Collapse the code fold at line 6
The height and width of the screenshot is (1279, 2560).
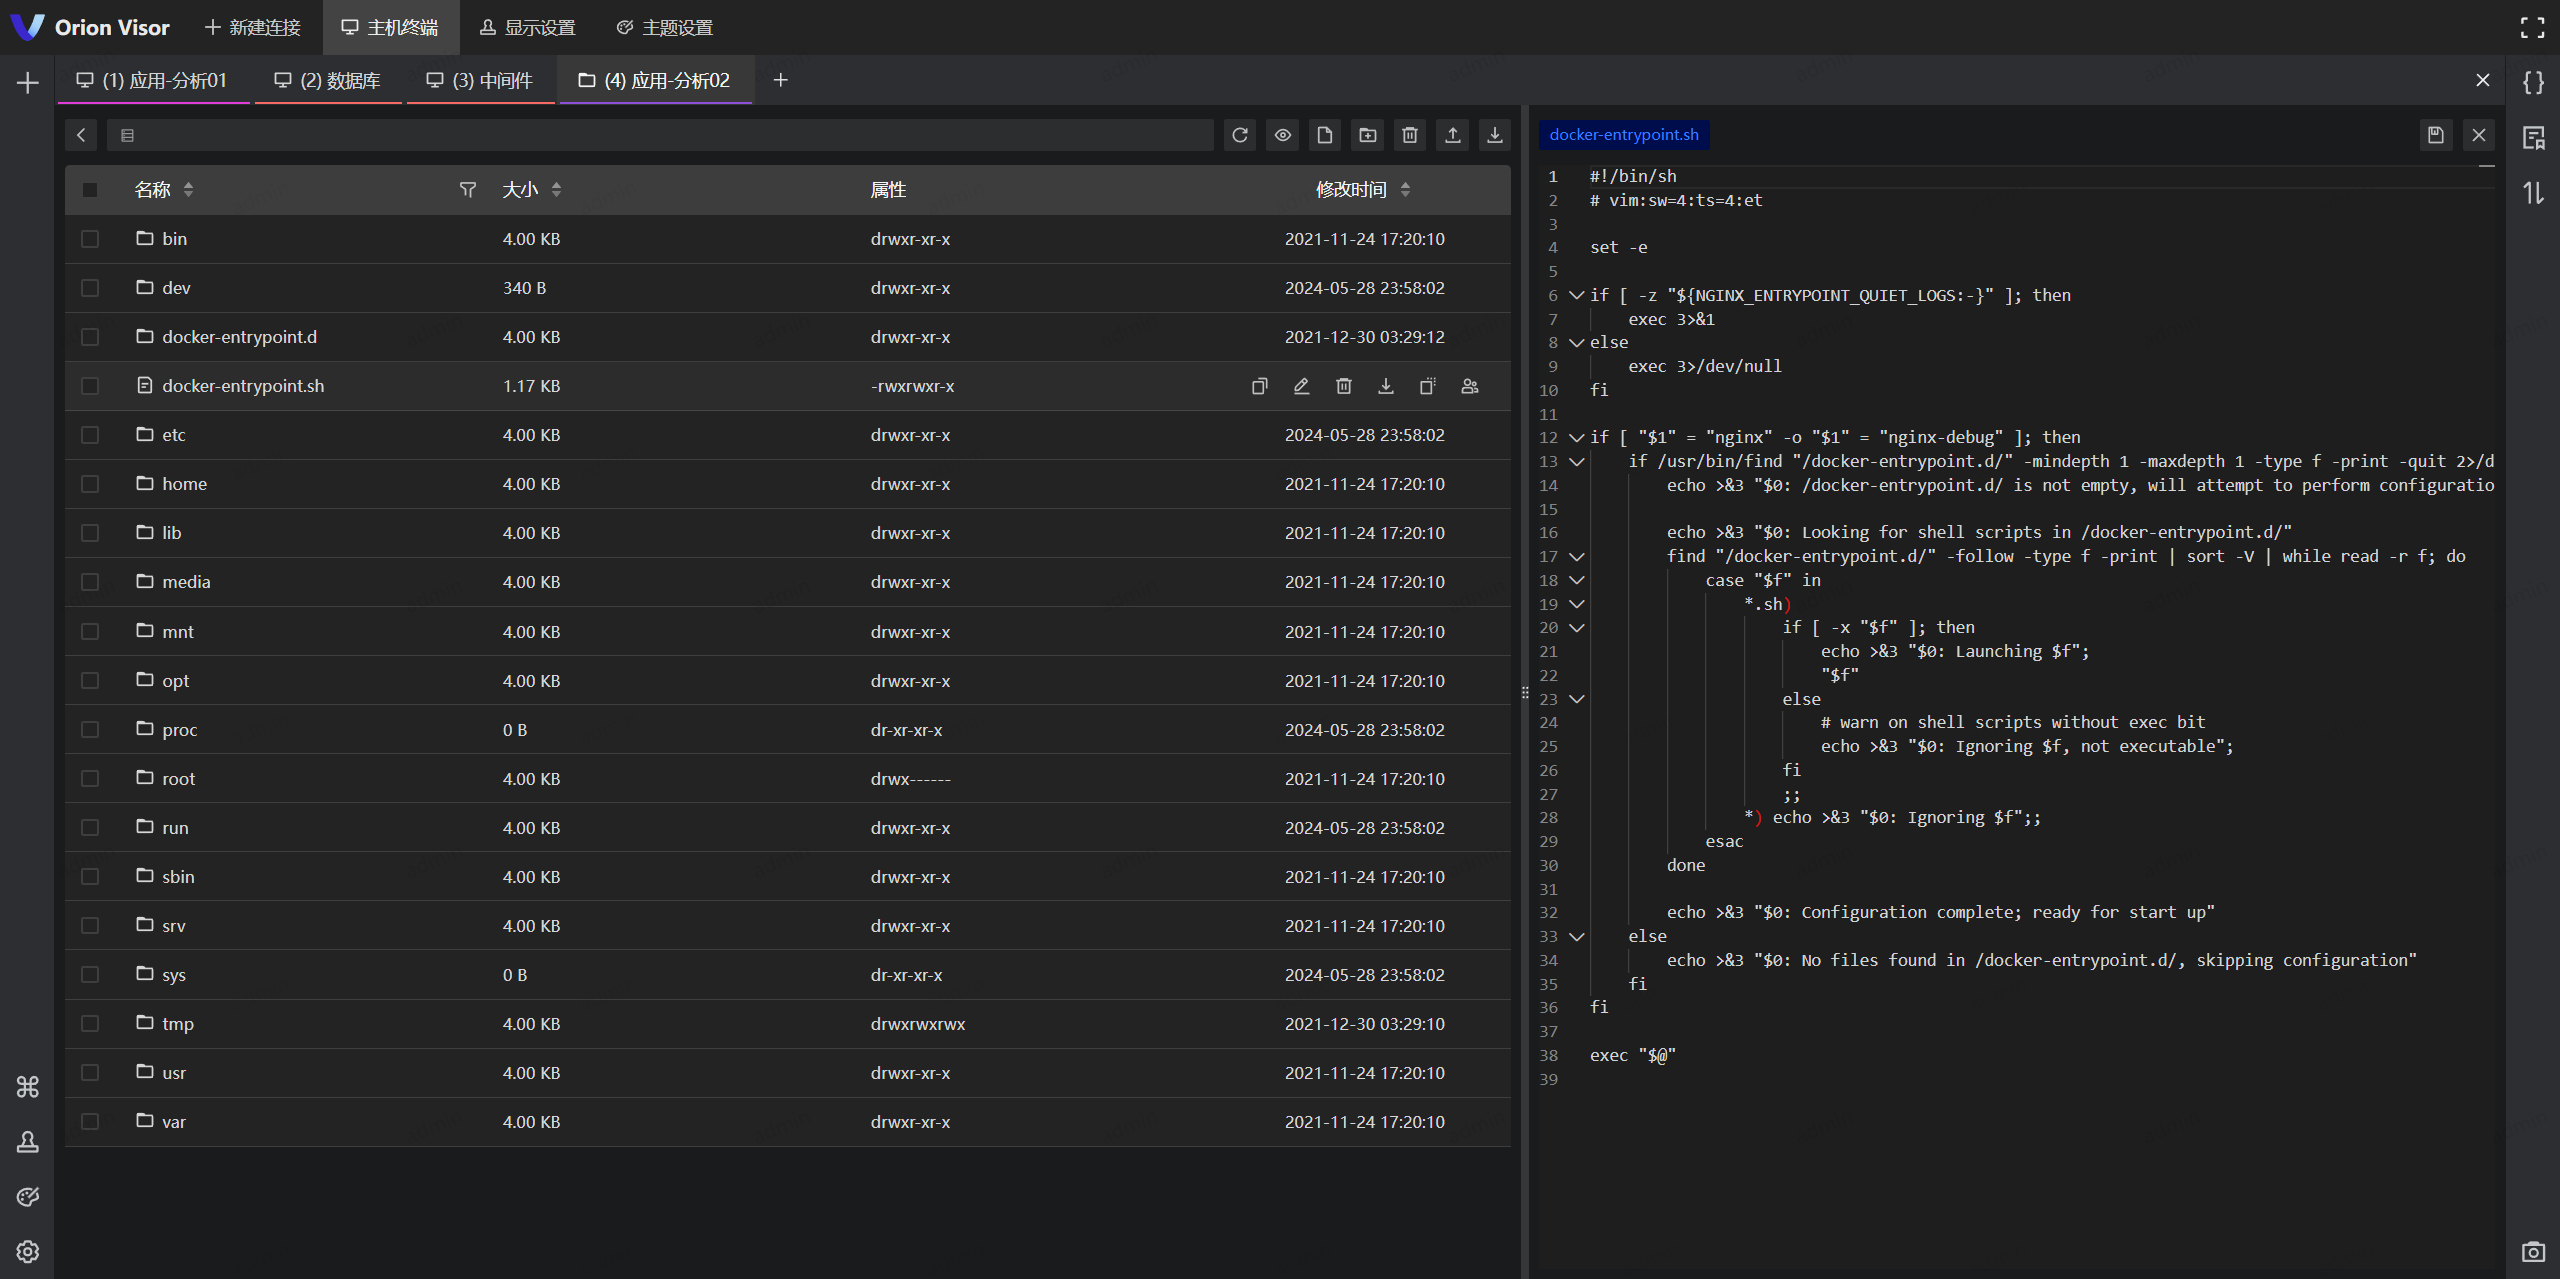(1577, 296)
